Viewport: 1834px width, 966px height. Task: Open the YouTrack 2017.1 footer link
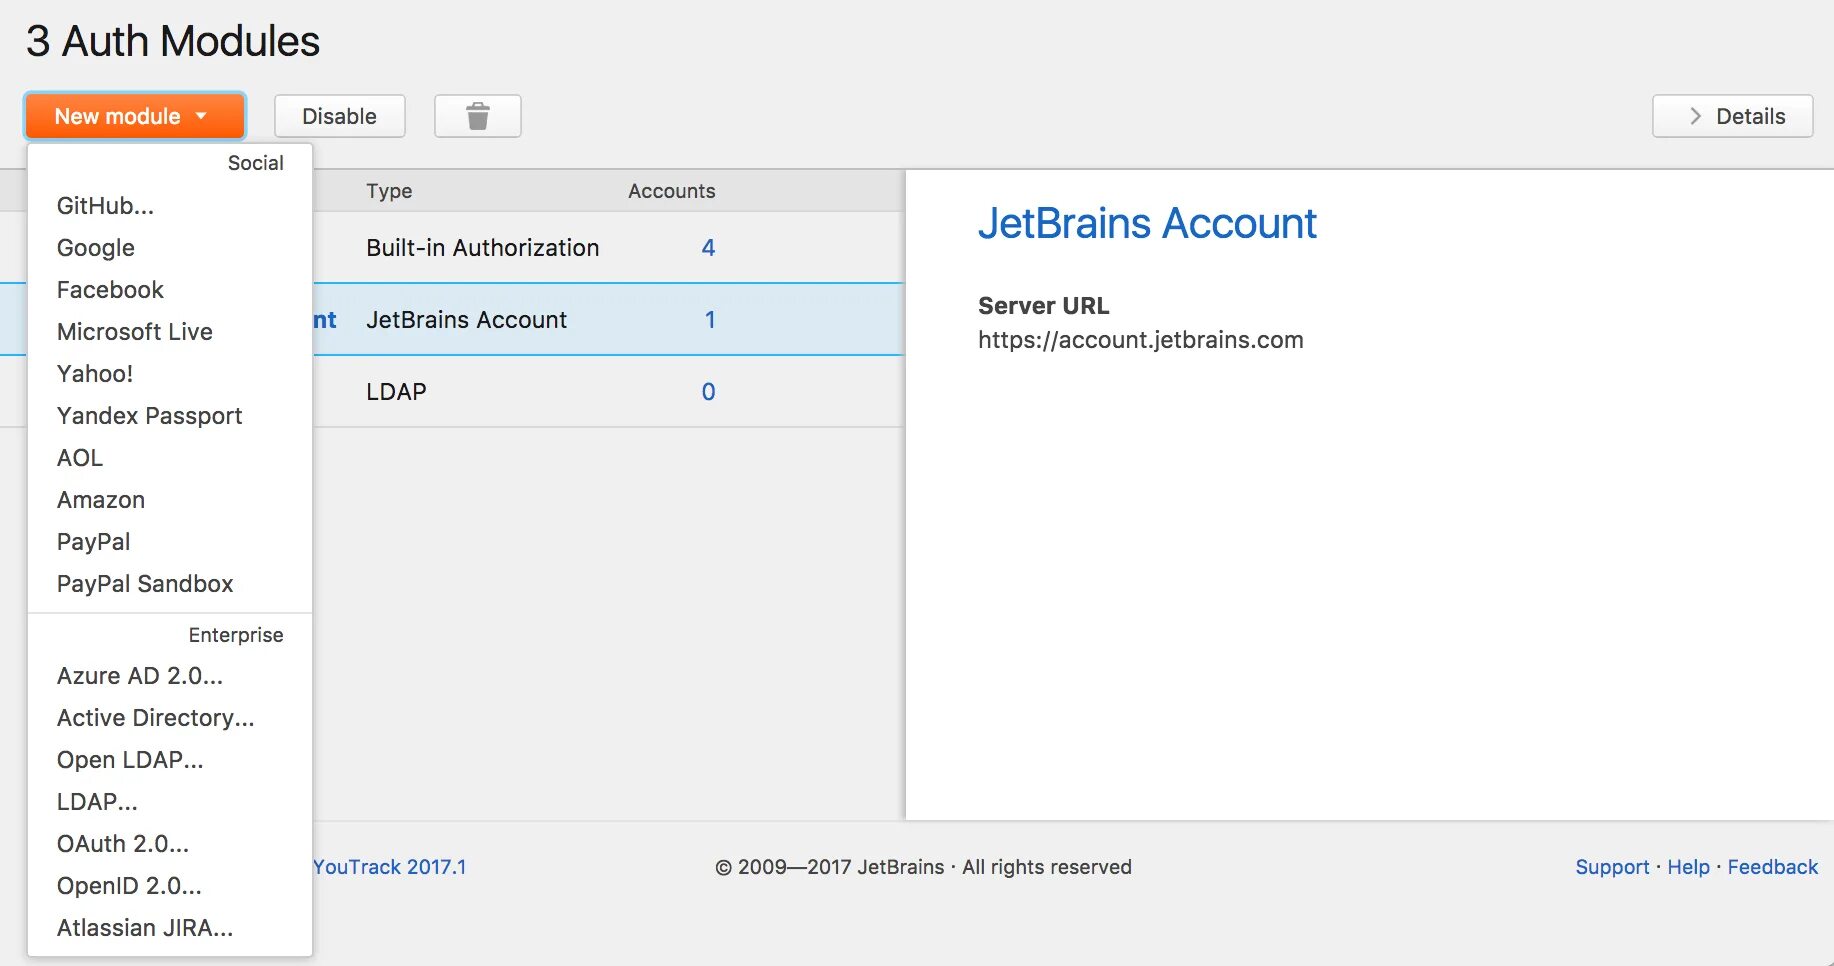click(x=390, y=867)
